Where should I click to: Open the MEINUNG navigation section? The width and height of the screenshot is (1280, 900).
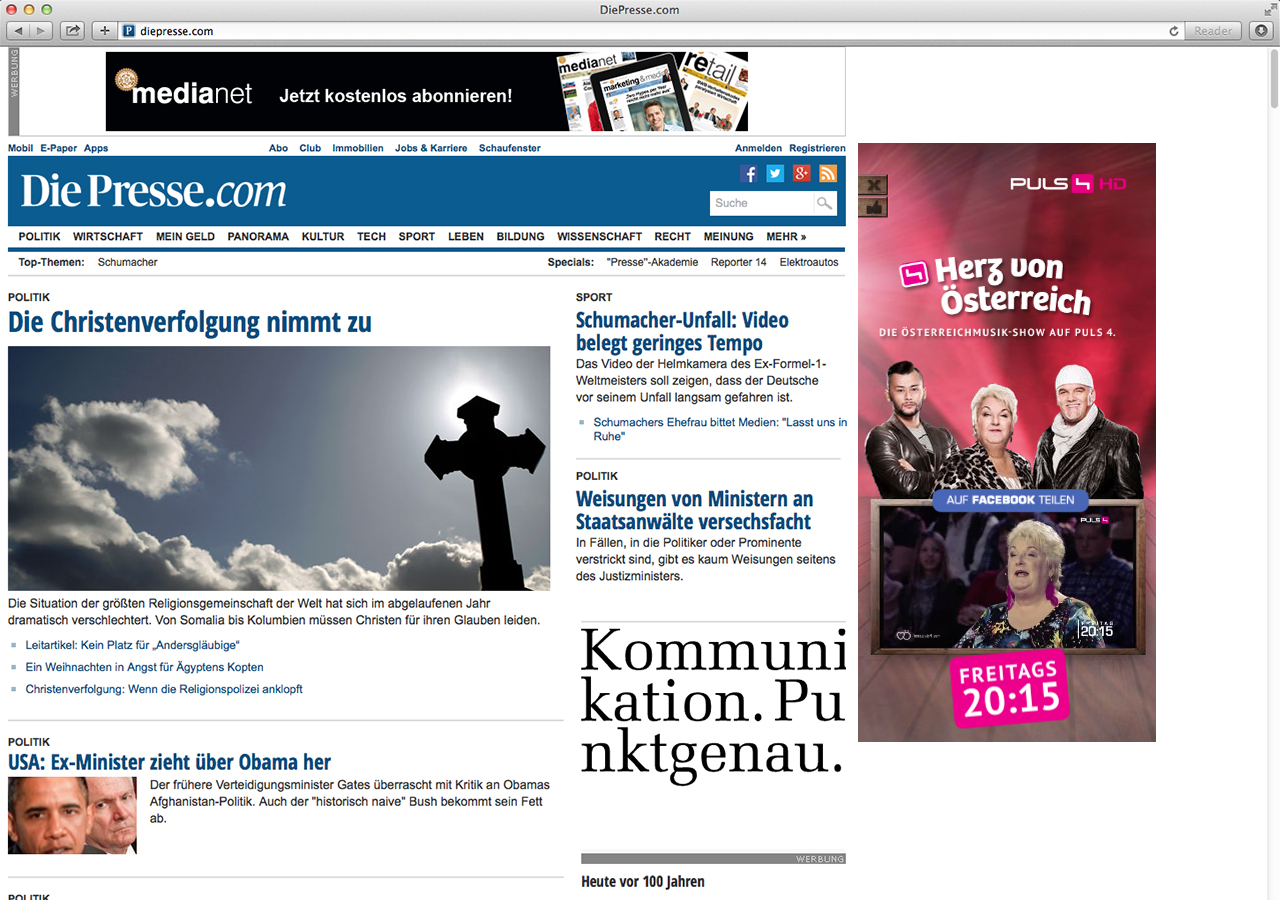(x=728, y=237)
